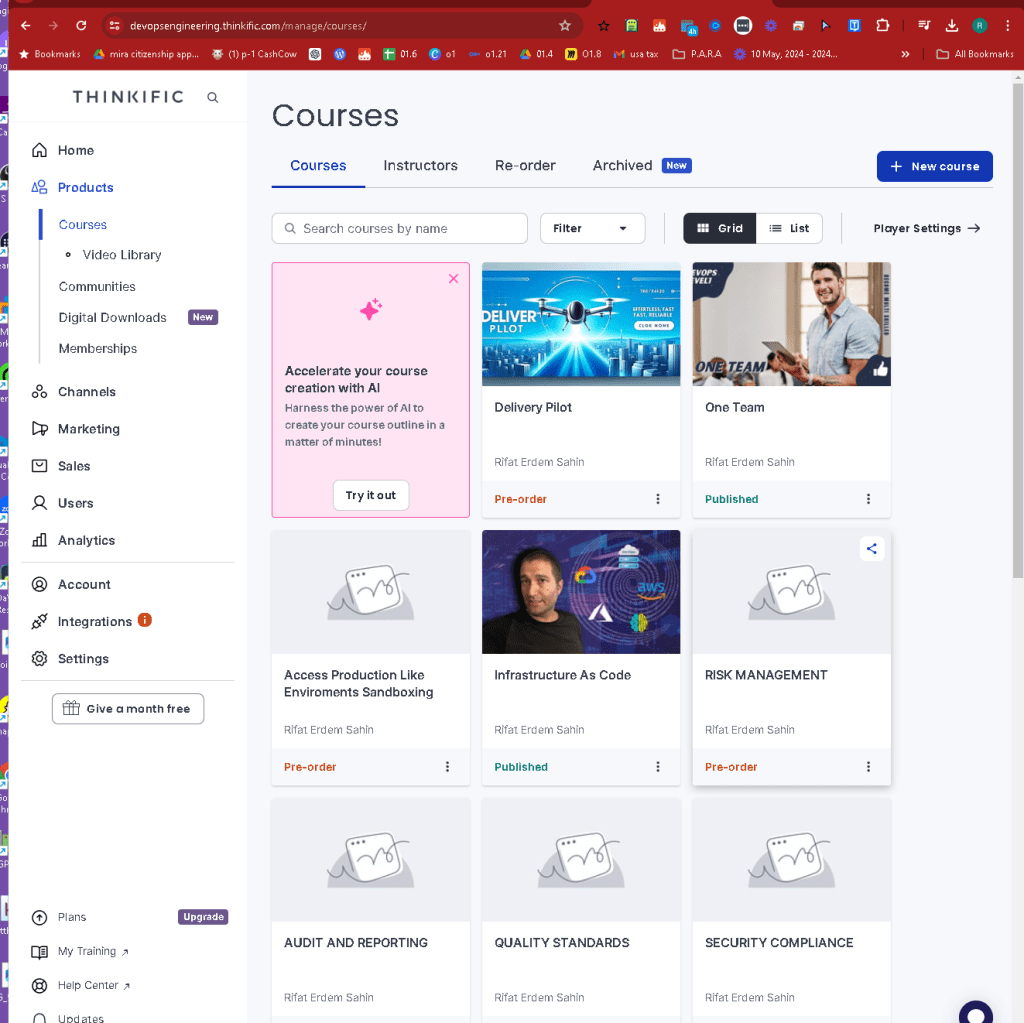Click the New course button
This screenshot has width=1024, height=1023.
click(x=935, y=167)
